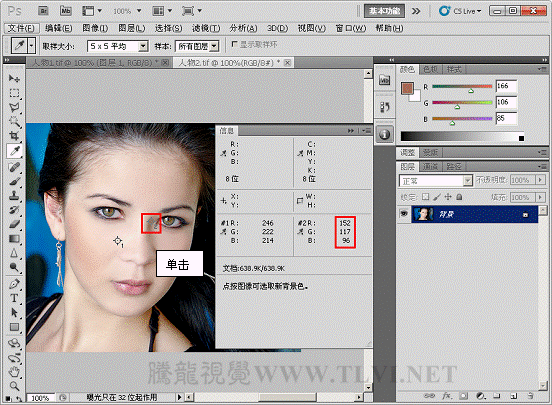Image resolution: width=552 pixels, height=405 pixels.
Task: Select the Brush tool
Action: click(x=14, y=181)
